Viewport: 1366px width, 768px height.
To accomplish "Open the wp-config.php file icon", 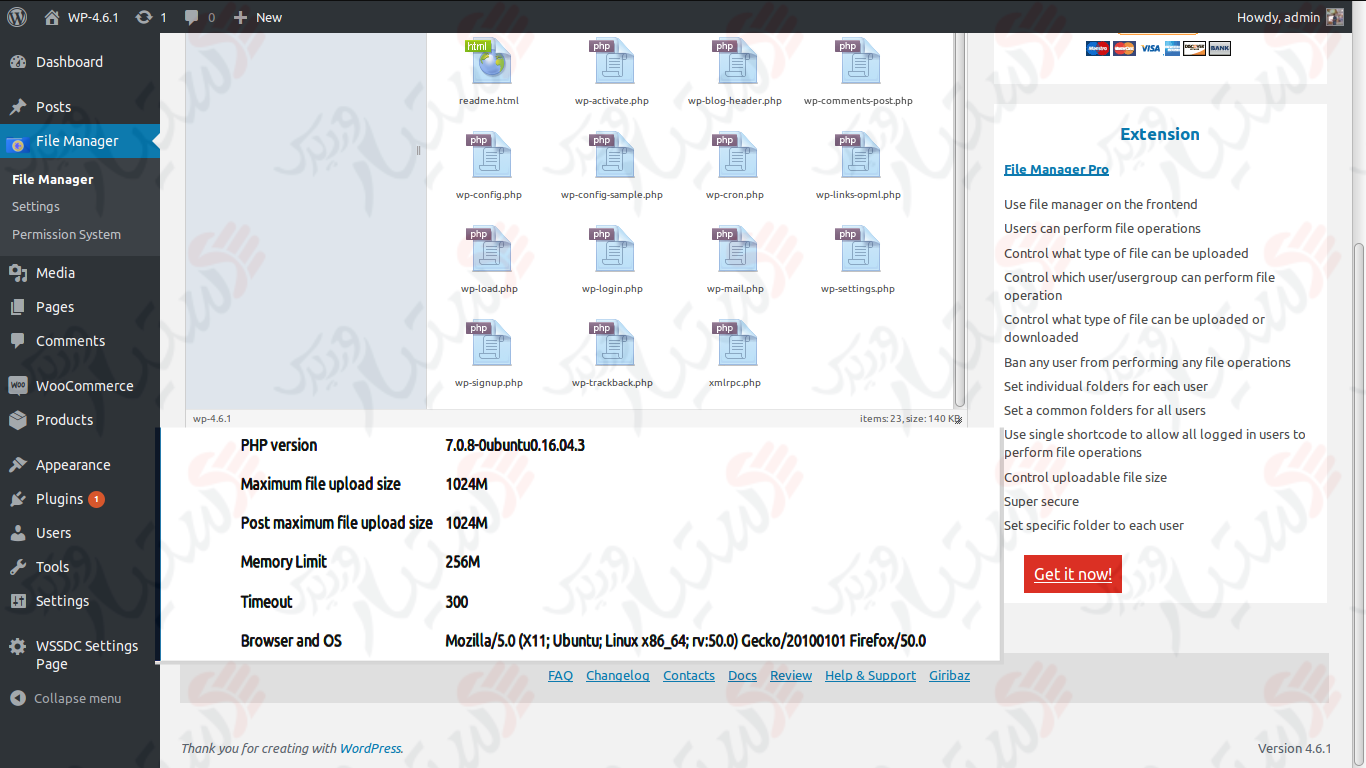I will pyautogui.click(x=489, y=157).
